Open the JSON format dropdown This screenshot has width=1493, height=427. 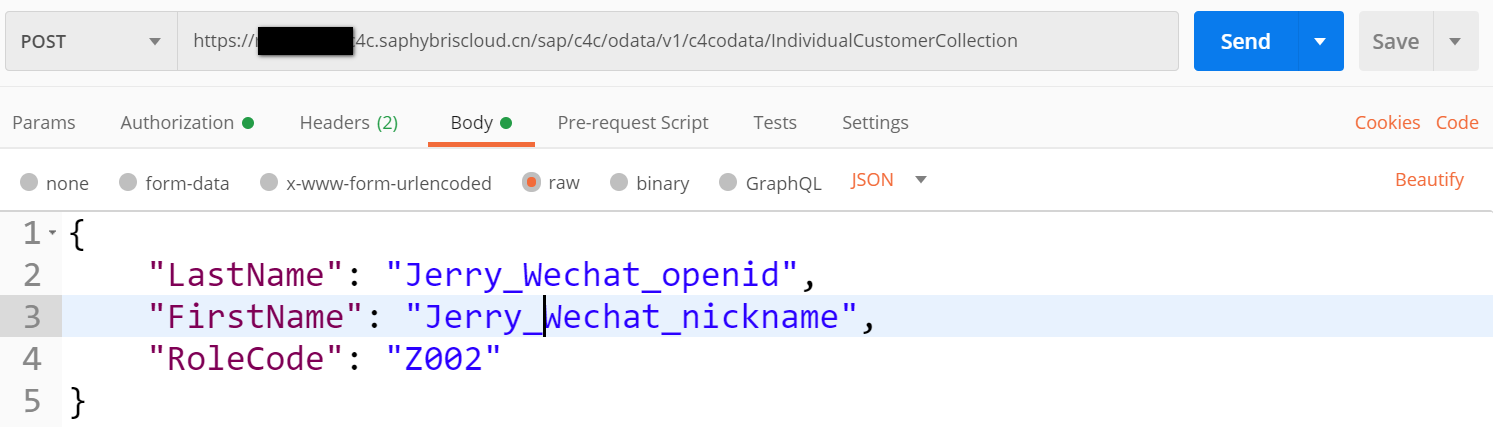point(889,180)
